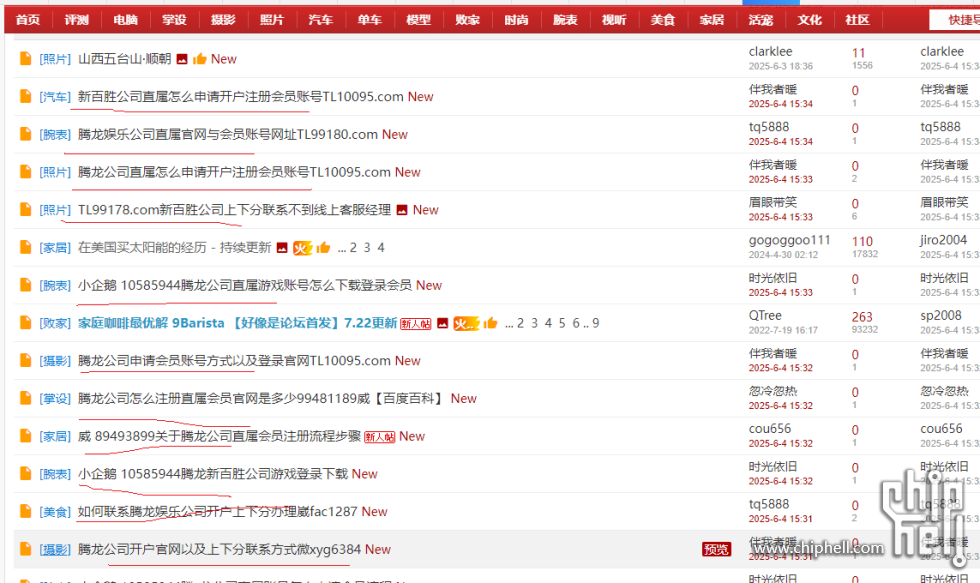
Task: Go to page 9 of 家庭咖啡最优解 thread
Action: (x=596, y=323)
